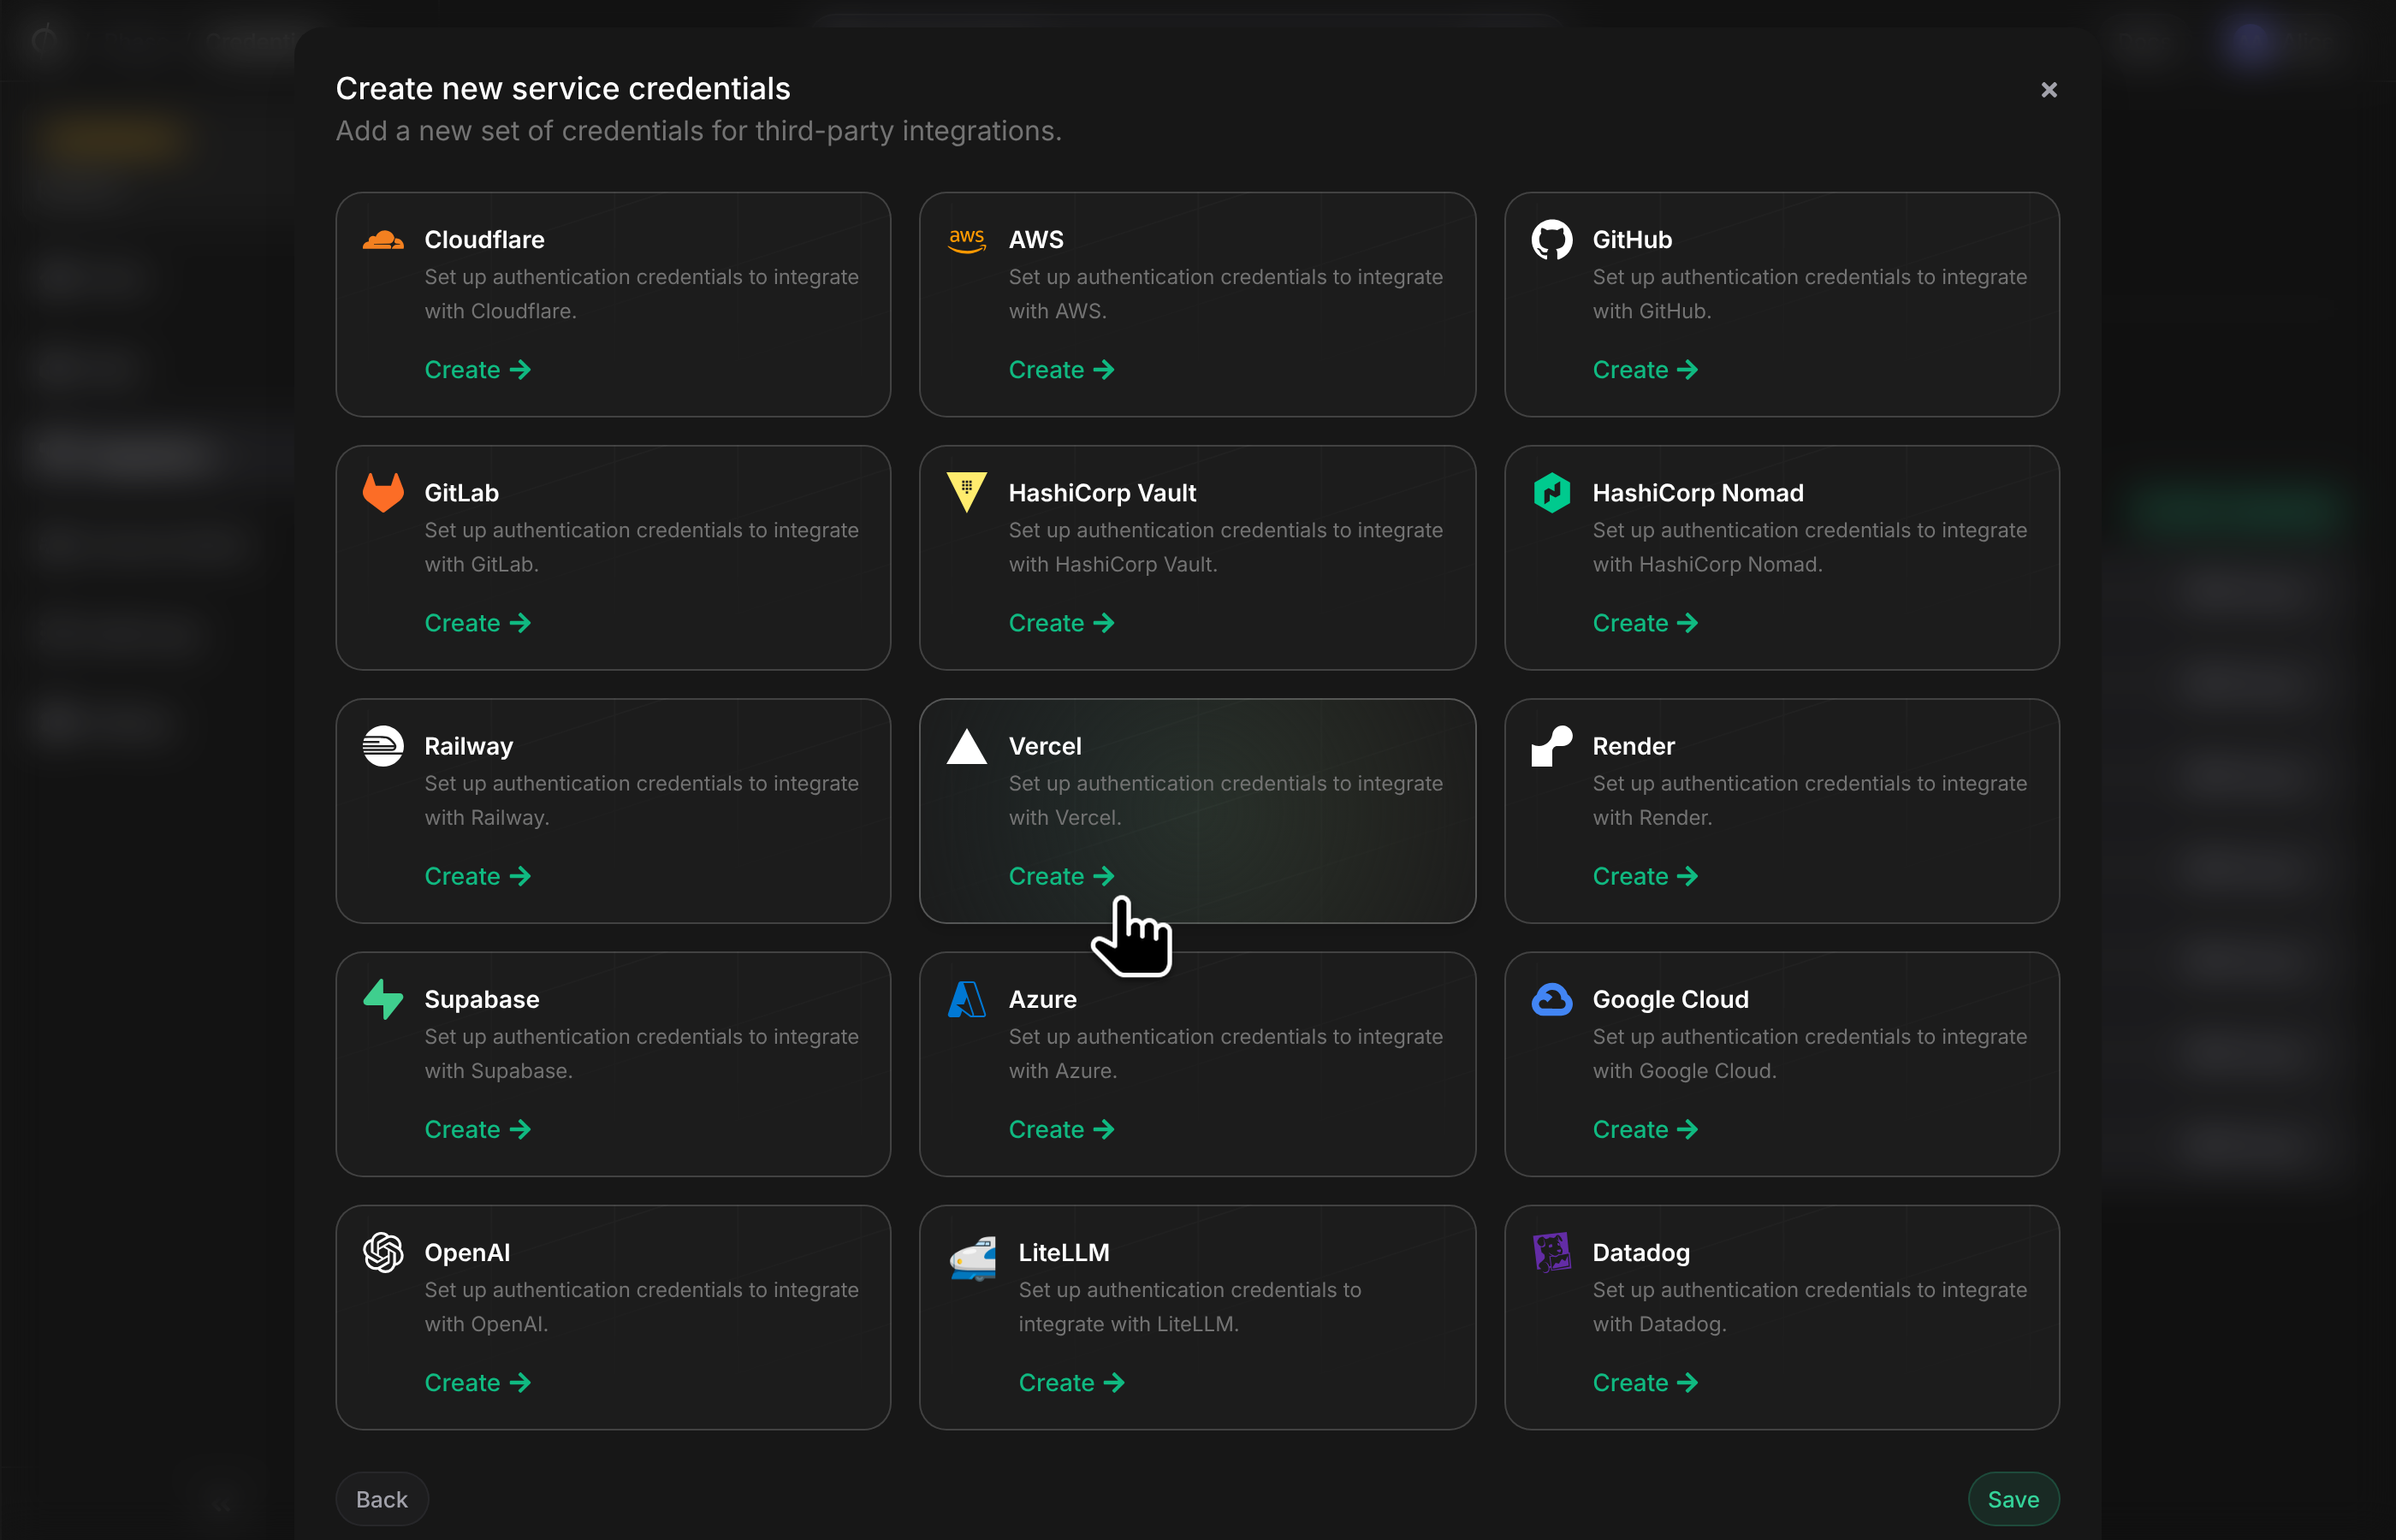Create Google Cloud credentials
This screenshot has height=1540, width=2396.
[x=1645, y=1129]
